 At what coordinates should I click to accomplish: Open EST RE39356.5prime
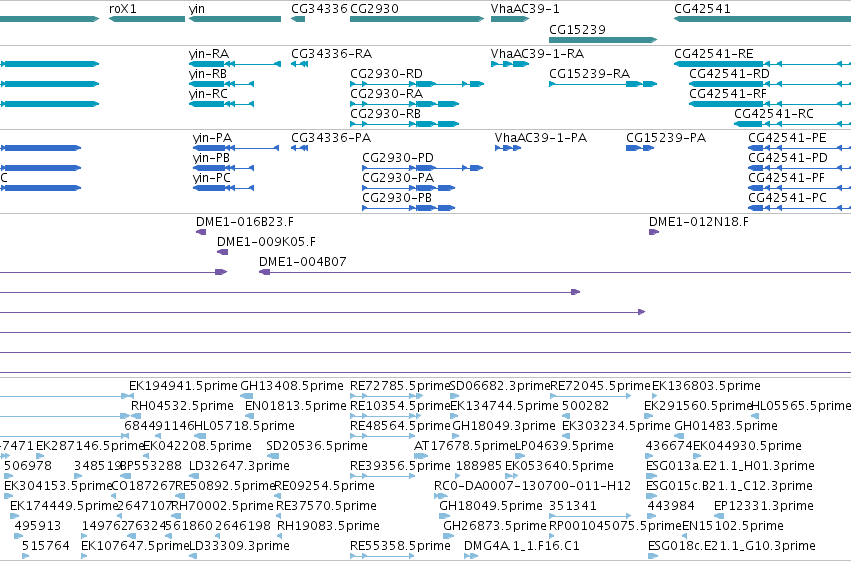pos(401,466)
